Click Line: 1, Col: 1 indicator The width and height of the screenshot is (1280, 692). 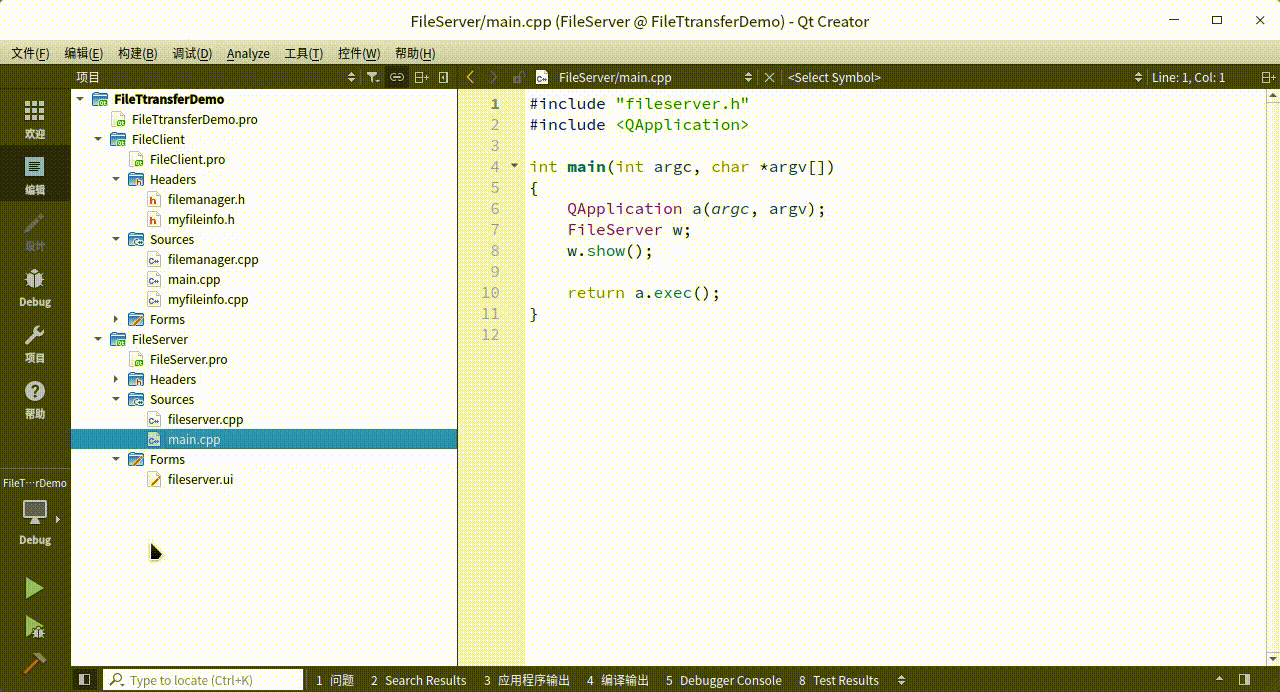click(x=1188, y=77)
